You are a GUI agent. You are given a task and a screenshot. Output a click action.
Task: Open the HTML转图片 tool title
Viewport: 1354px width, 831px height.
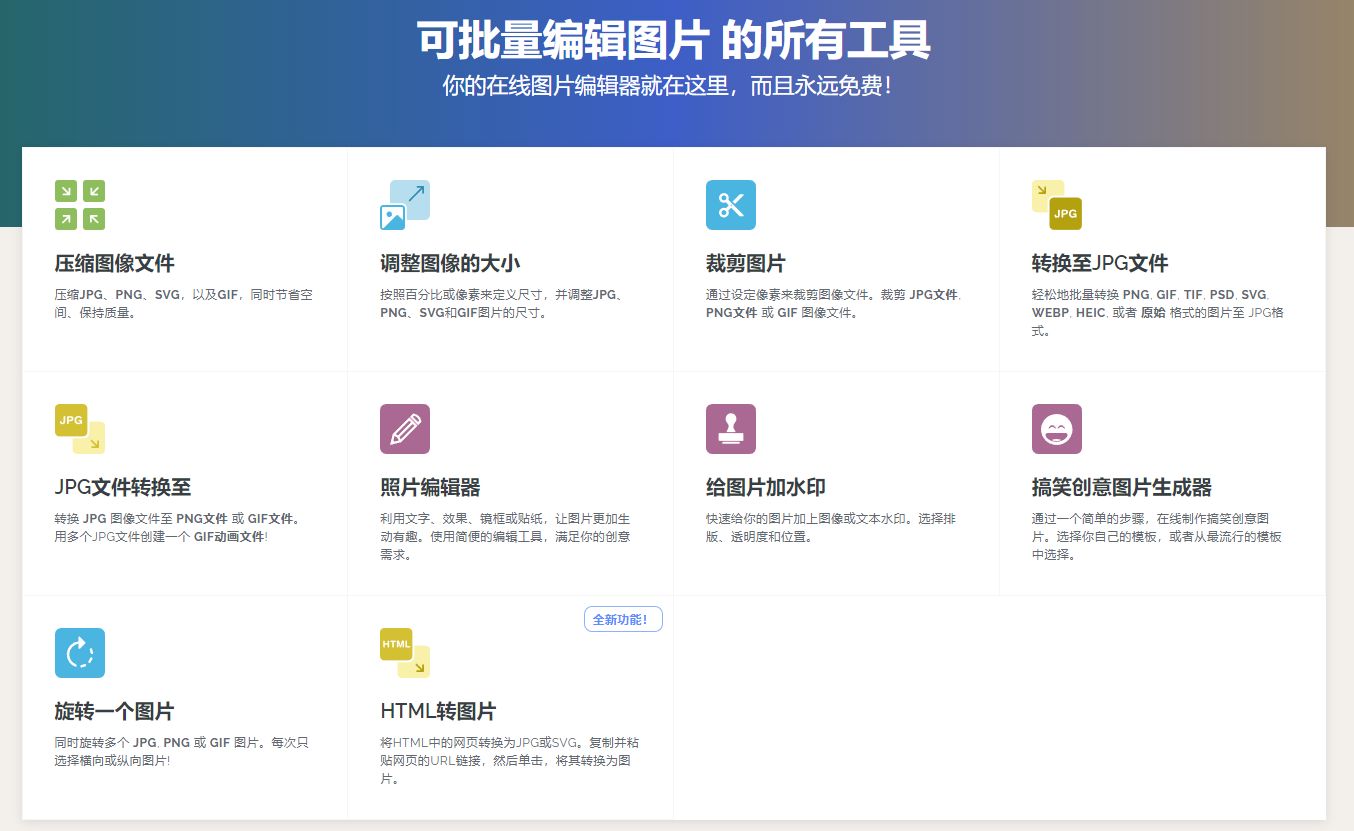438,712
